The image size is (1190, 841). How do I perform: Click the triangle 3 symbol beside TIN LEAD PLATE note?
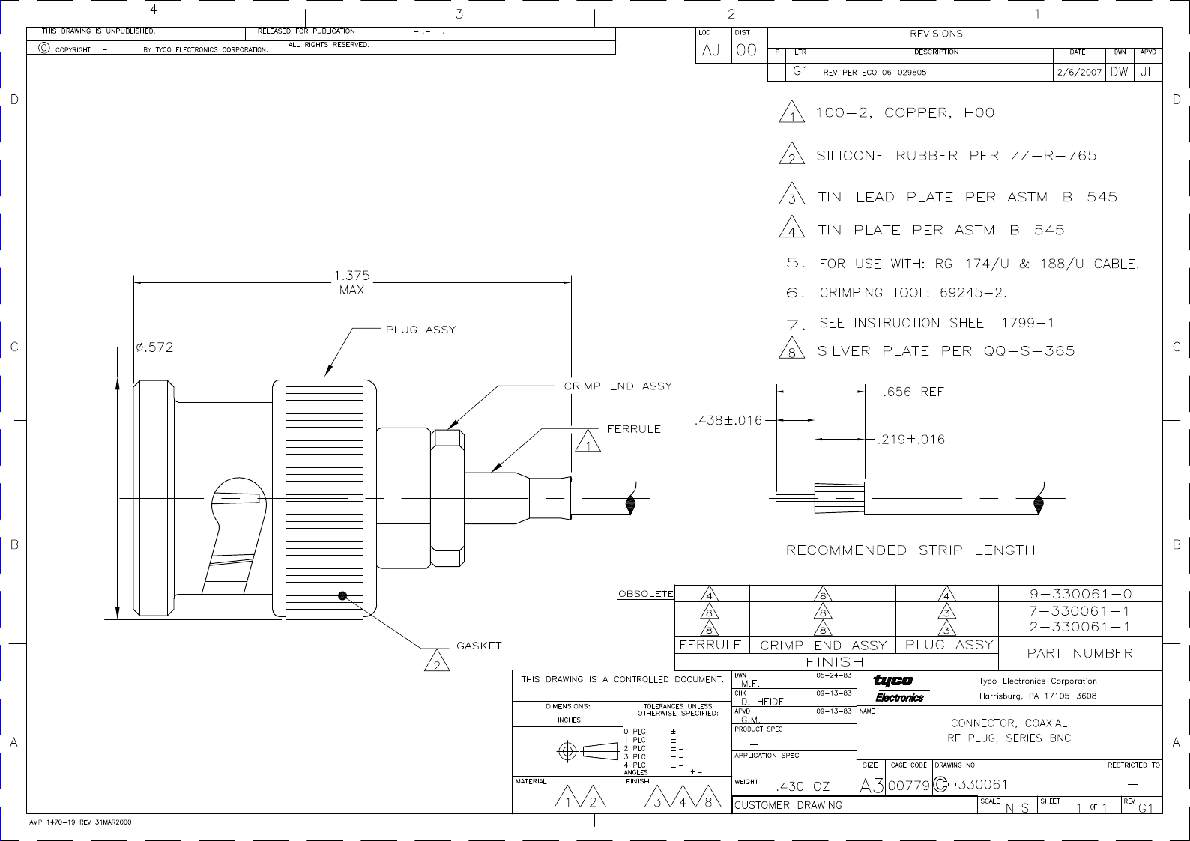tap(792, 194)
